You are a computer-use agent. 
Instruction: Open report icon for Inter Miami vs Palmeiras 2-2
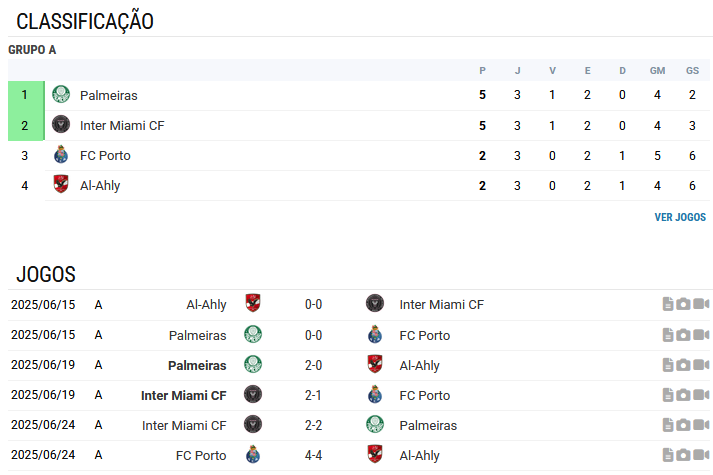click(668, 425)
